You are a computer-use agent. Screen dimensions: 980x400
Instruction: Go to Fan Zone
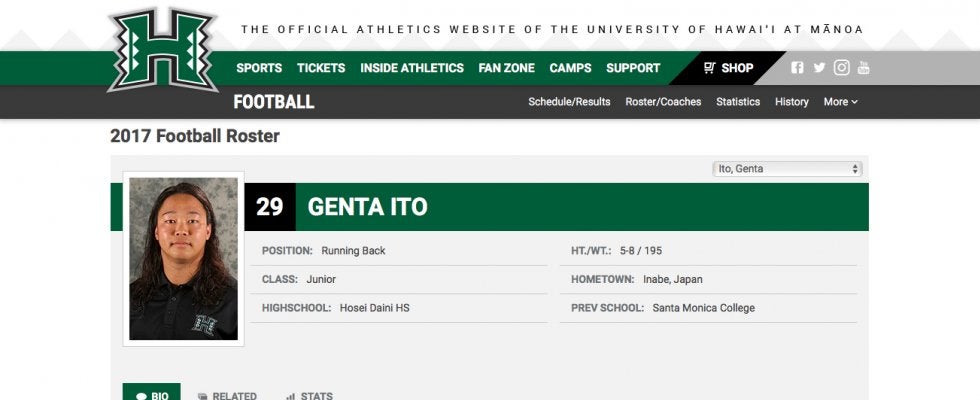tap(506, 68)
